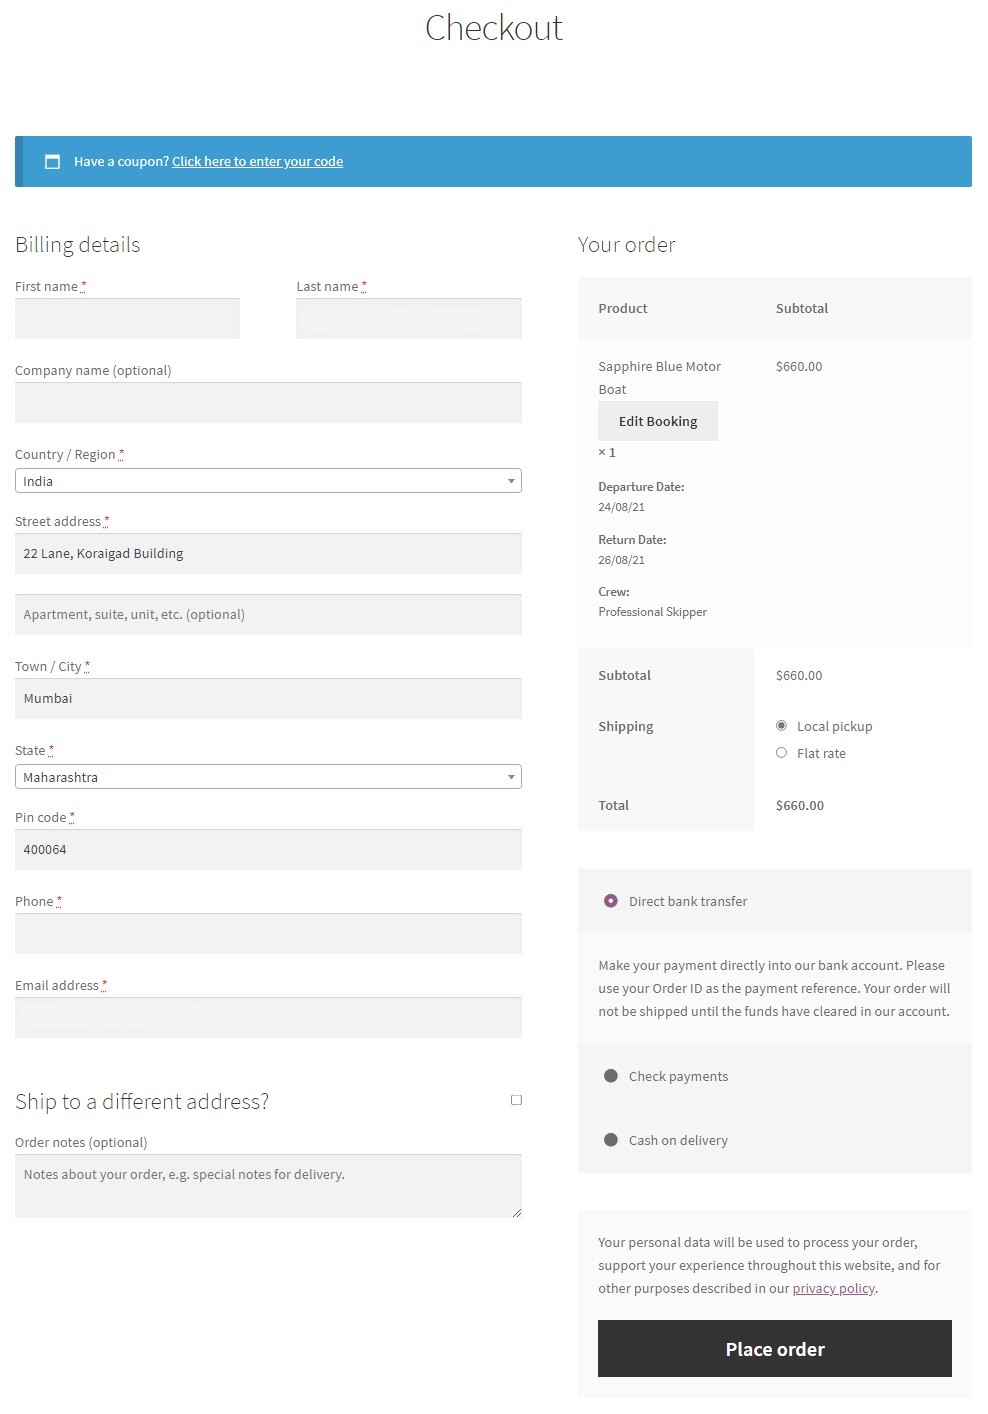This screenshot has height=1414, width=988.
Task: Select Flat rate shipping option
Action: pyautogui.click(x=782, y=753)
